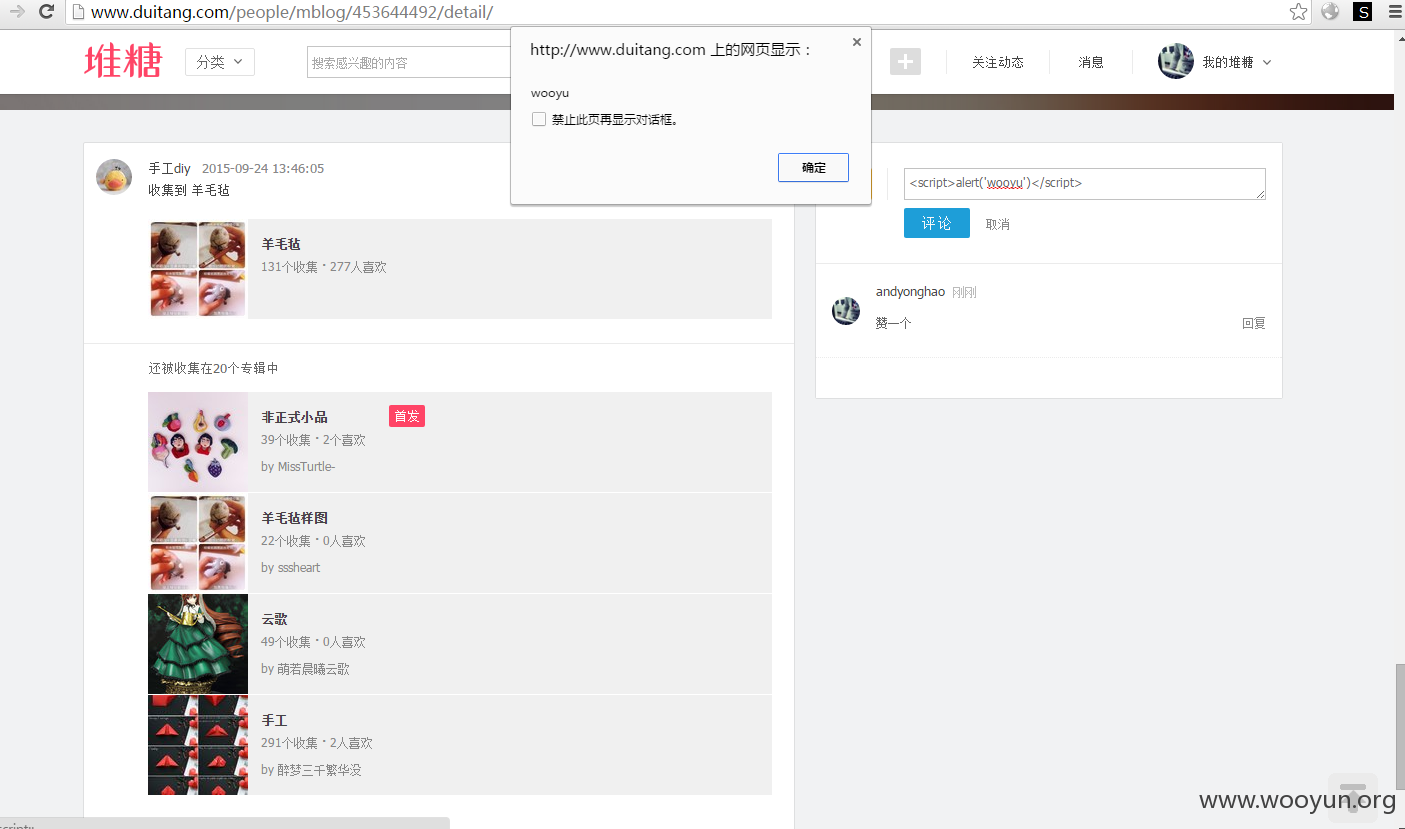
Task: Click the wooyu alert message text
Action: pos(550,93)
